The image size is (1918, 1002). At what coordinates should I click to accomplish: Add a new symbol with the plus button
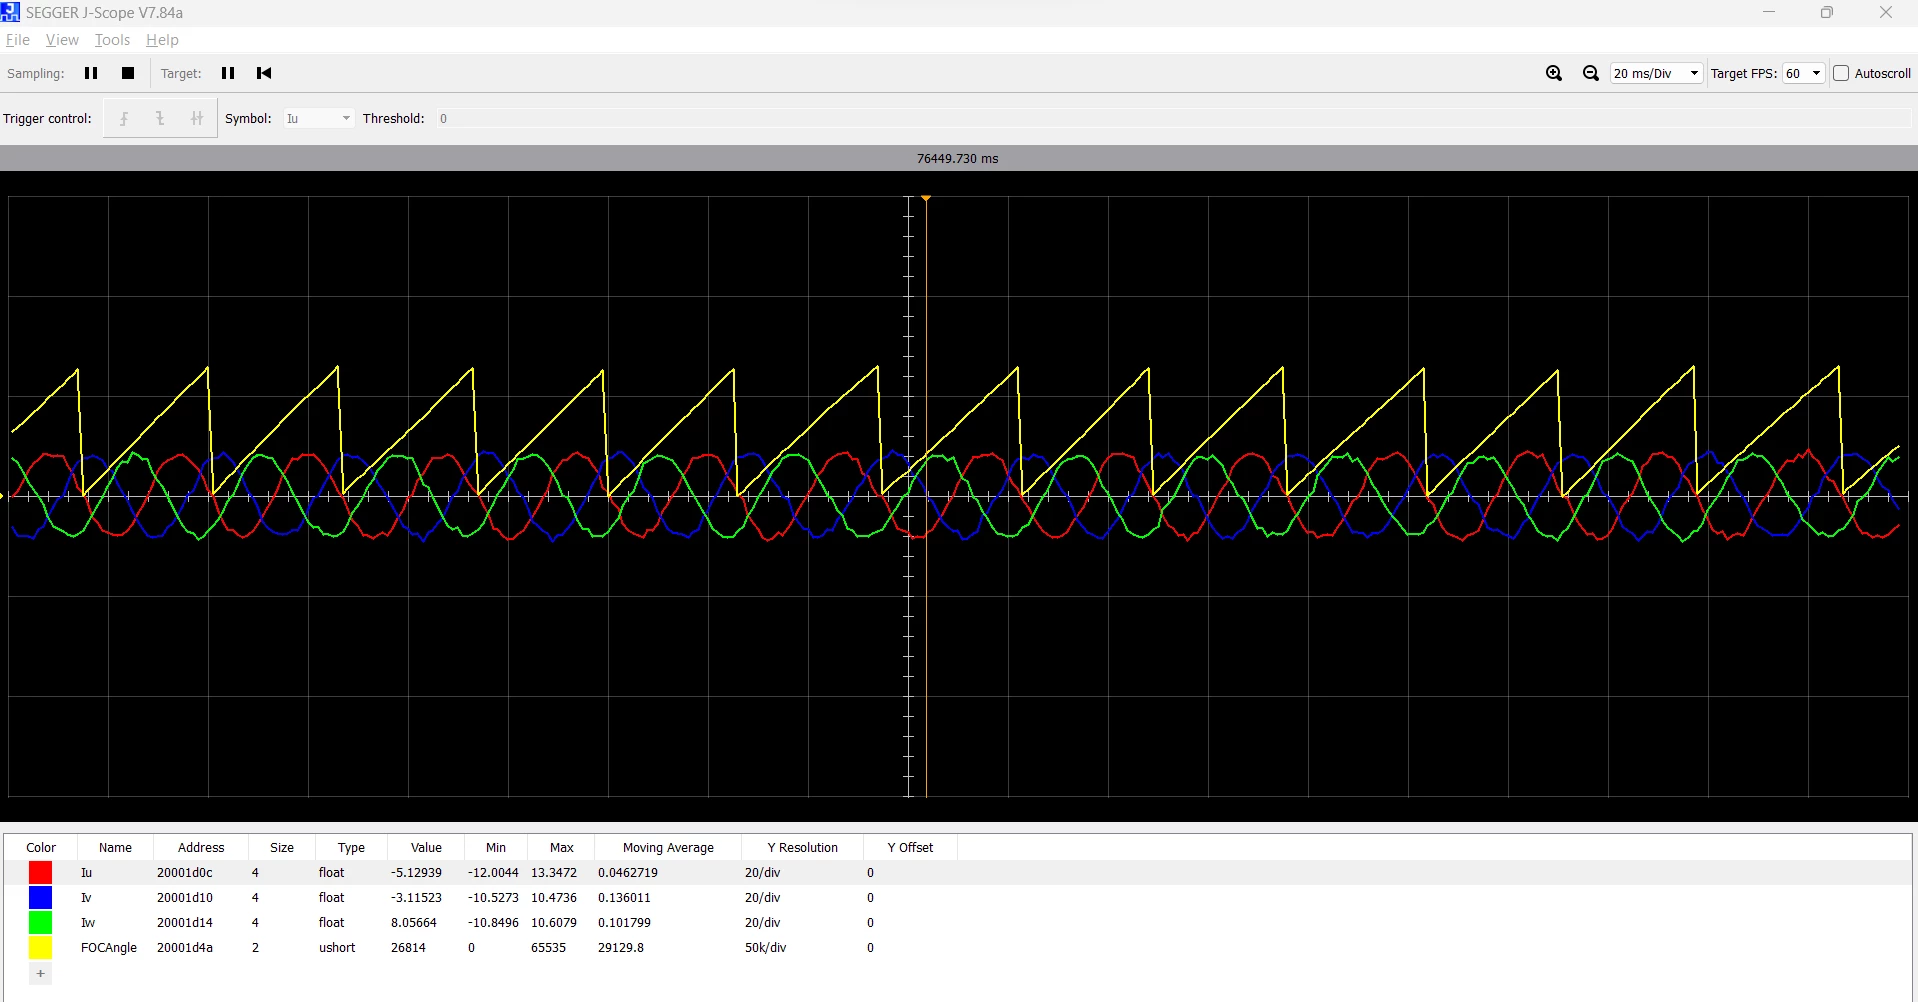coord(40,973)
